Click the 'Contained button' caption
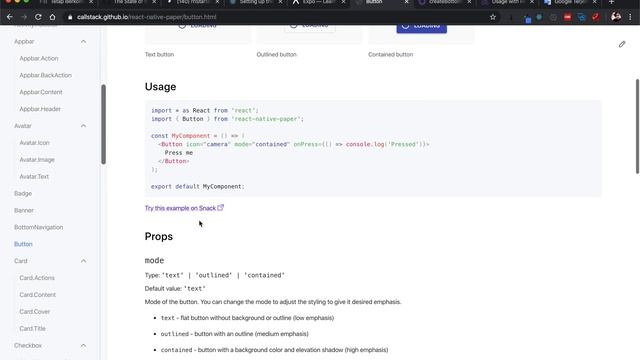Screen dimensions: 640x360 390,54
